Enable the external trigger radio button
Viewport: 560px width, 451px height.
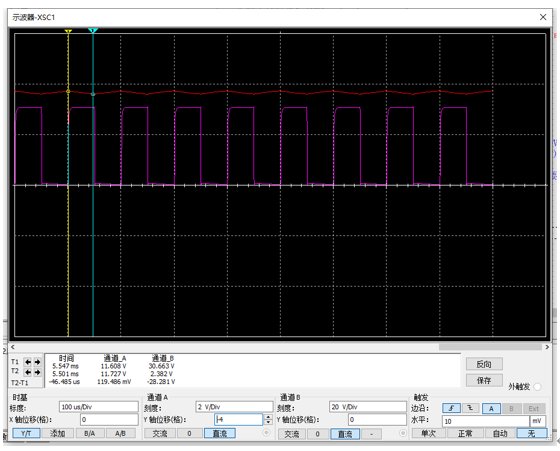537,387
